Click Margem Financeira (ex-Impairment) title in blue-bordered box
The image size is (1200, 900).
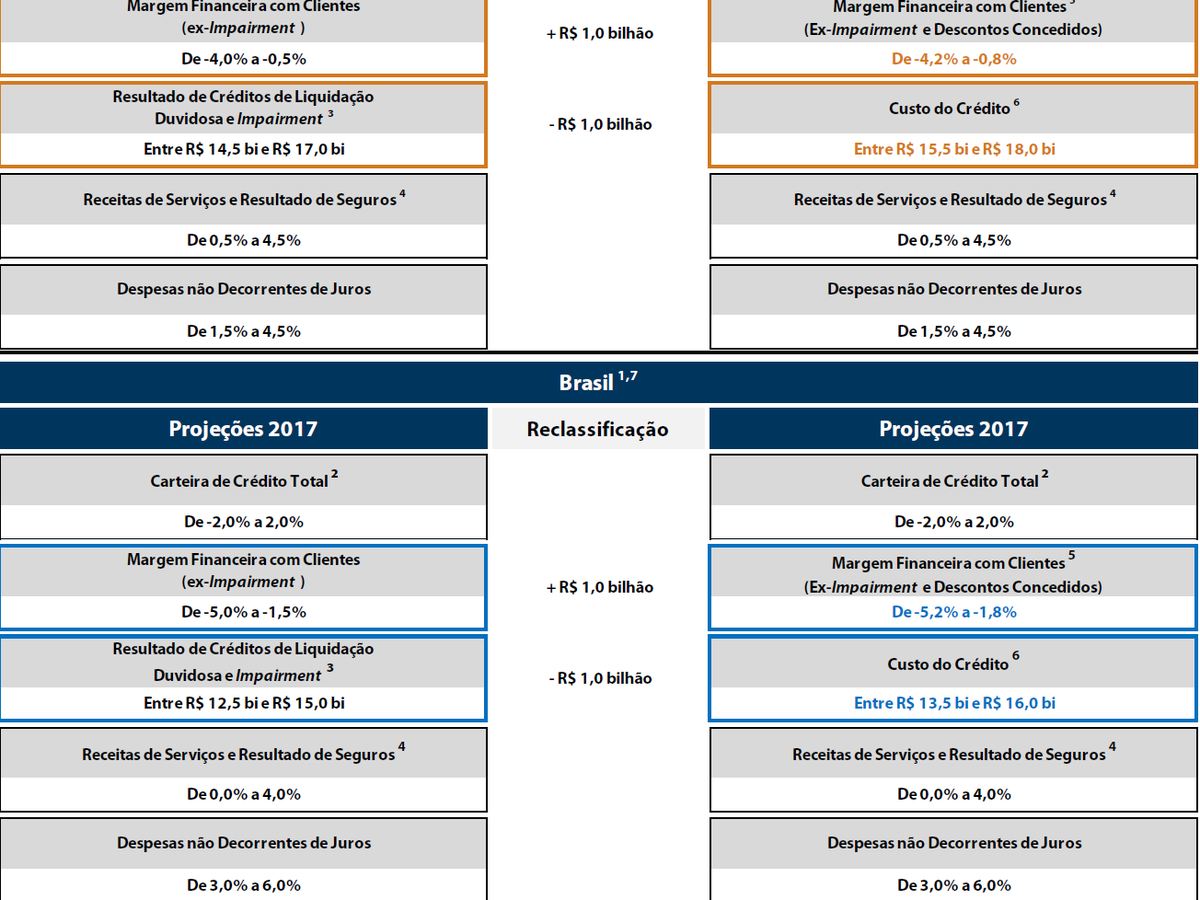tap(243, 570)
